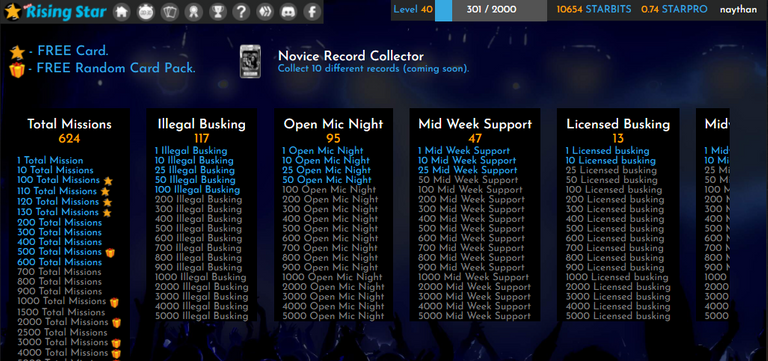Open the naythan user profile
This screenshot has width=768, height=361.
tap(738, 10)
